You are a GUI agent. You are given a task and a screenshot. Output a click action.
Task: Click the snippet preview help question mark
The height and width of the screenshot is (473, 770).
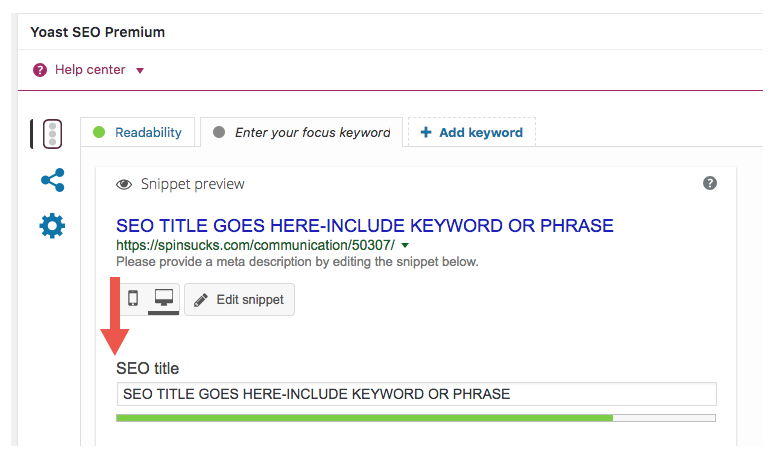tap(710, 183)
